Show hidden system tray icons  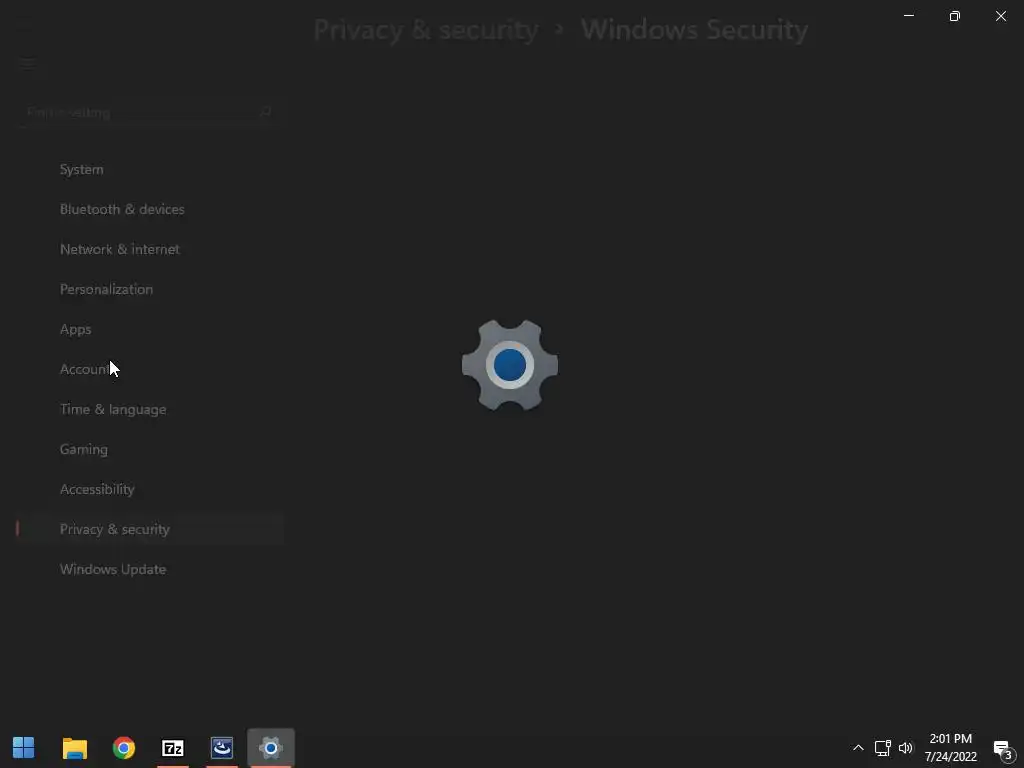click(x=858, y=748)
